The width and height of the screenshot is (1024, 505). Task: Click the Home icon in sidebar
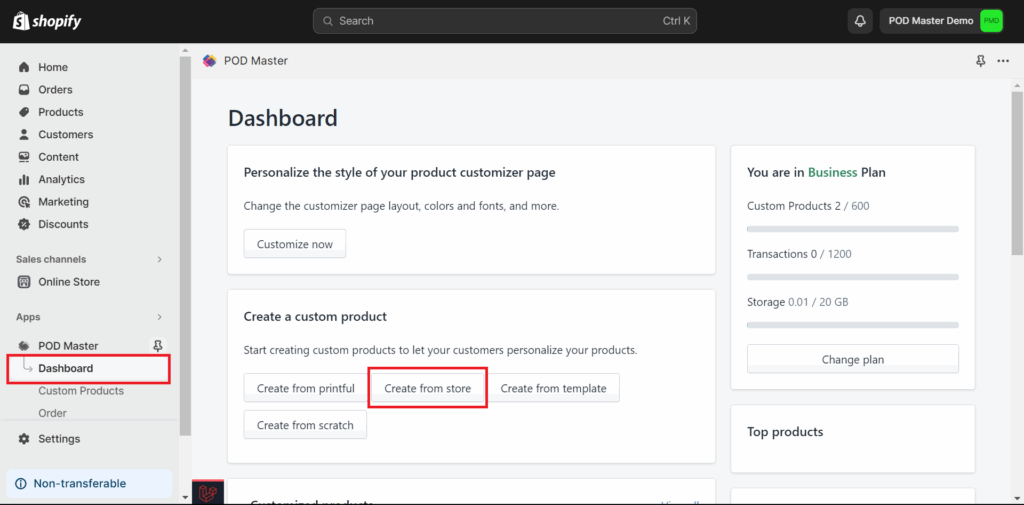pos(24,67)
